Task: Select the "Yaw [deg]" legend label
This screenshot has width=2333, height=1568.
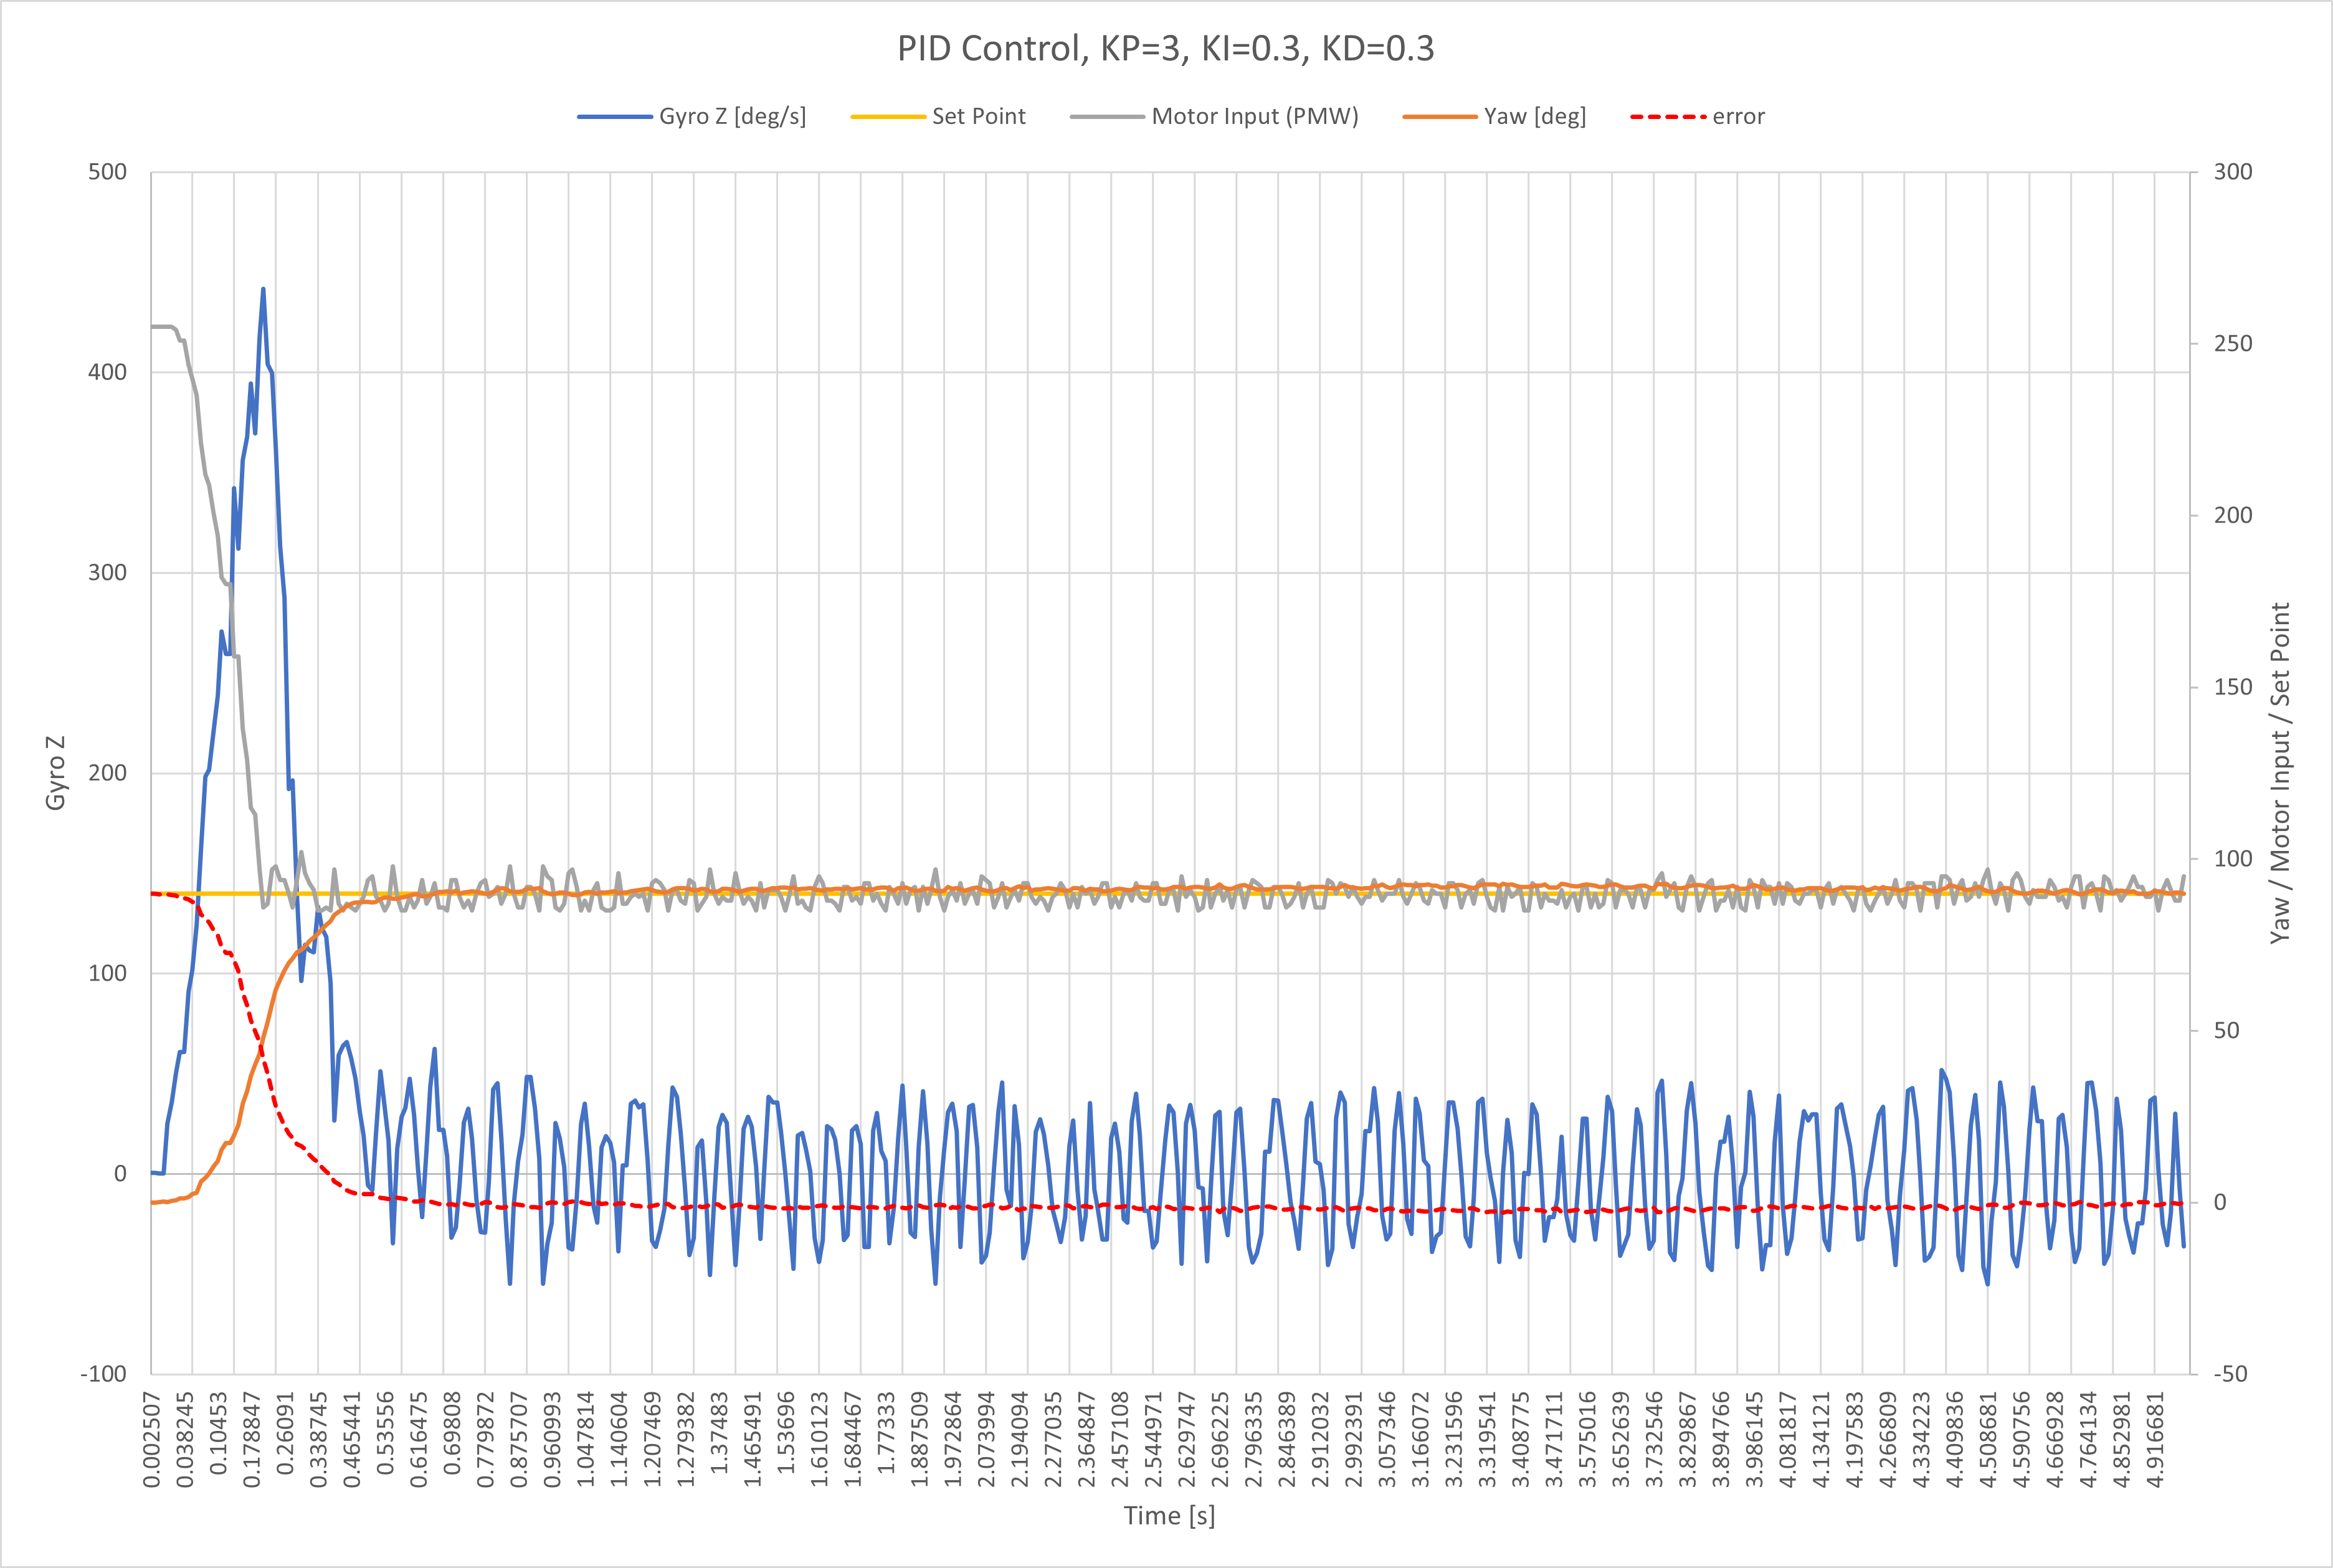Action: [x=1535, y=116]
